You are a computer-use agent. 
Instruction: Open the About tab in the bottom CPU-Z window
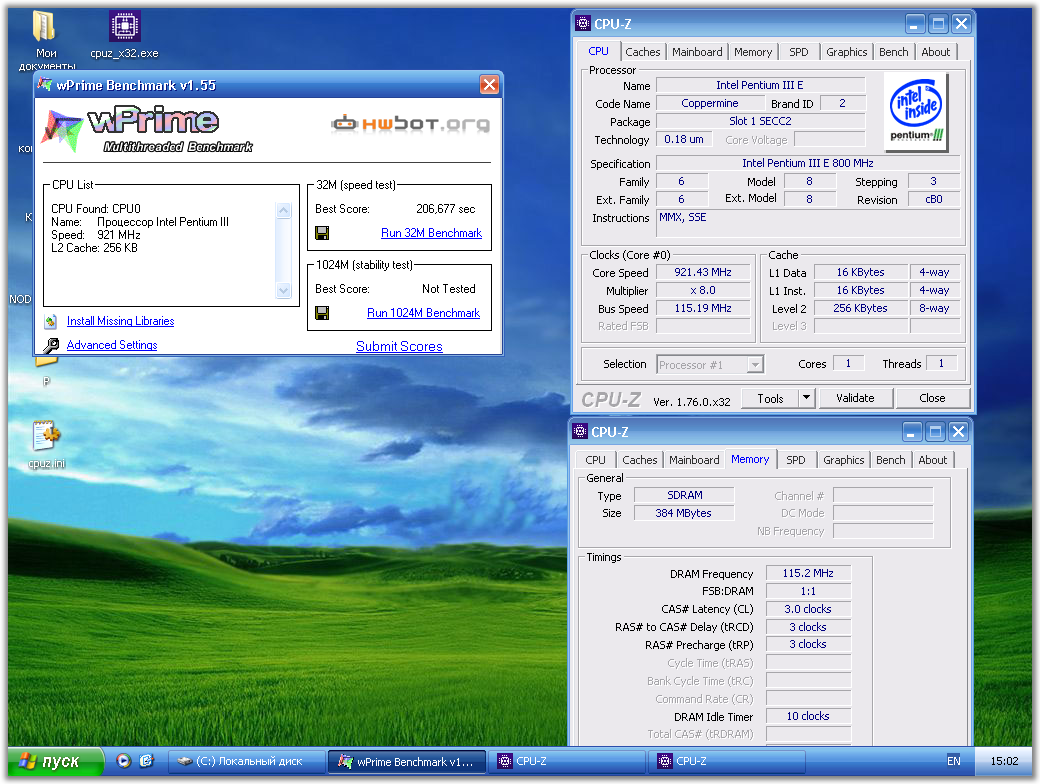(x=932, y=460)
